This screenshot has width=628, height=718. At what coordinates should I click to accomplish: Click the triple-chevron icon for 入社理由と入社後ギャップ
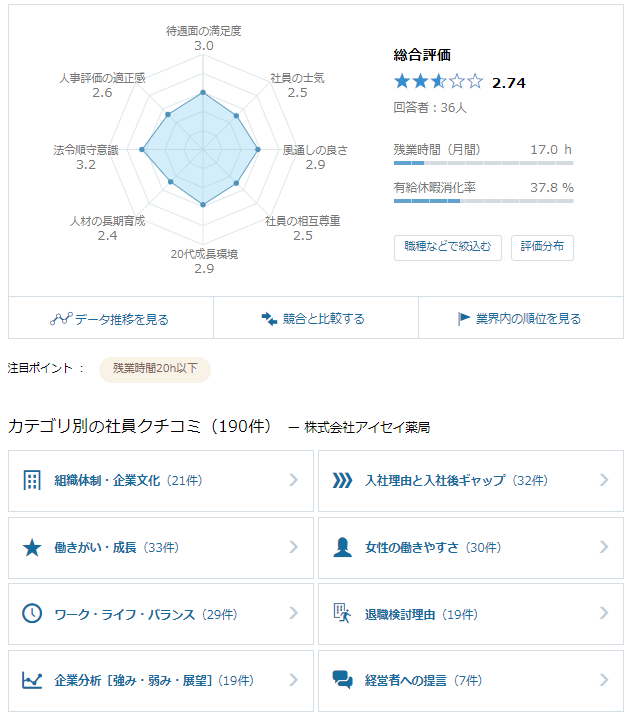(342, 480)
